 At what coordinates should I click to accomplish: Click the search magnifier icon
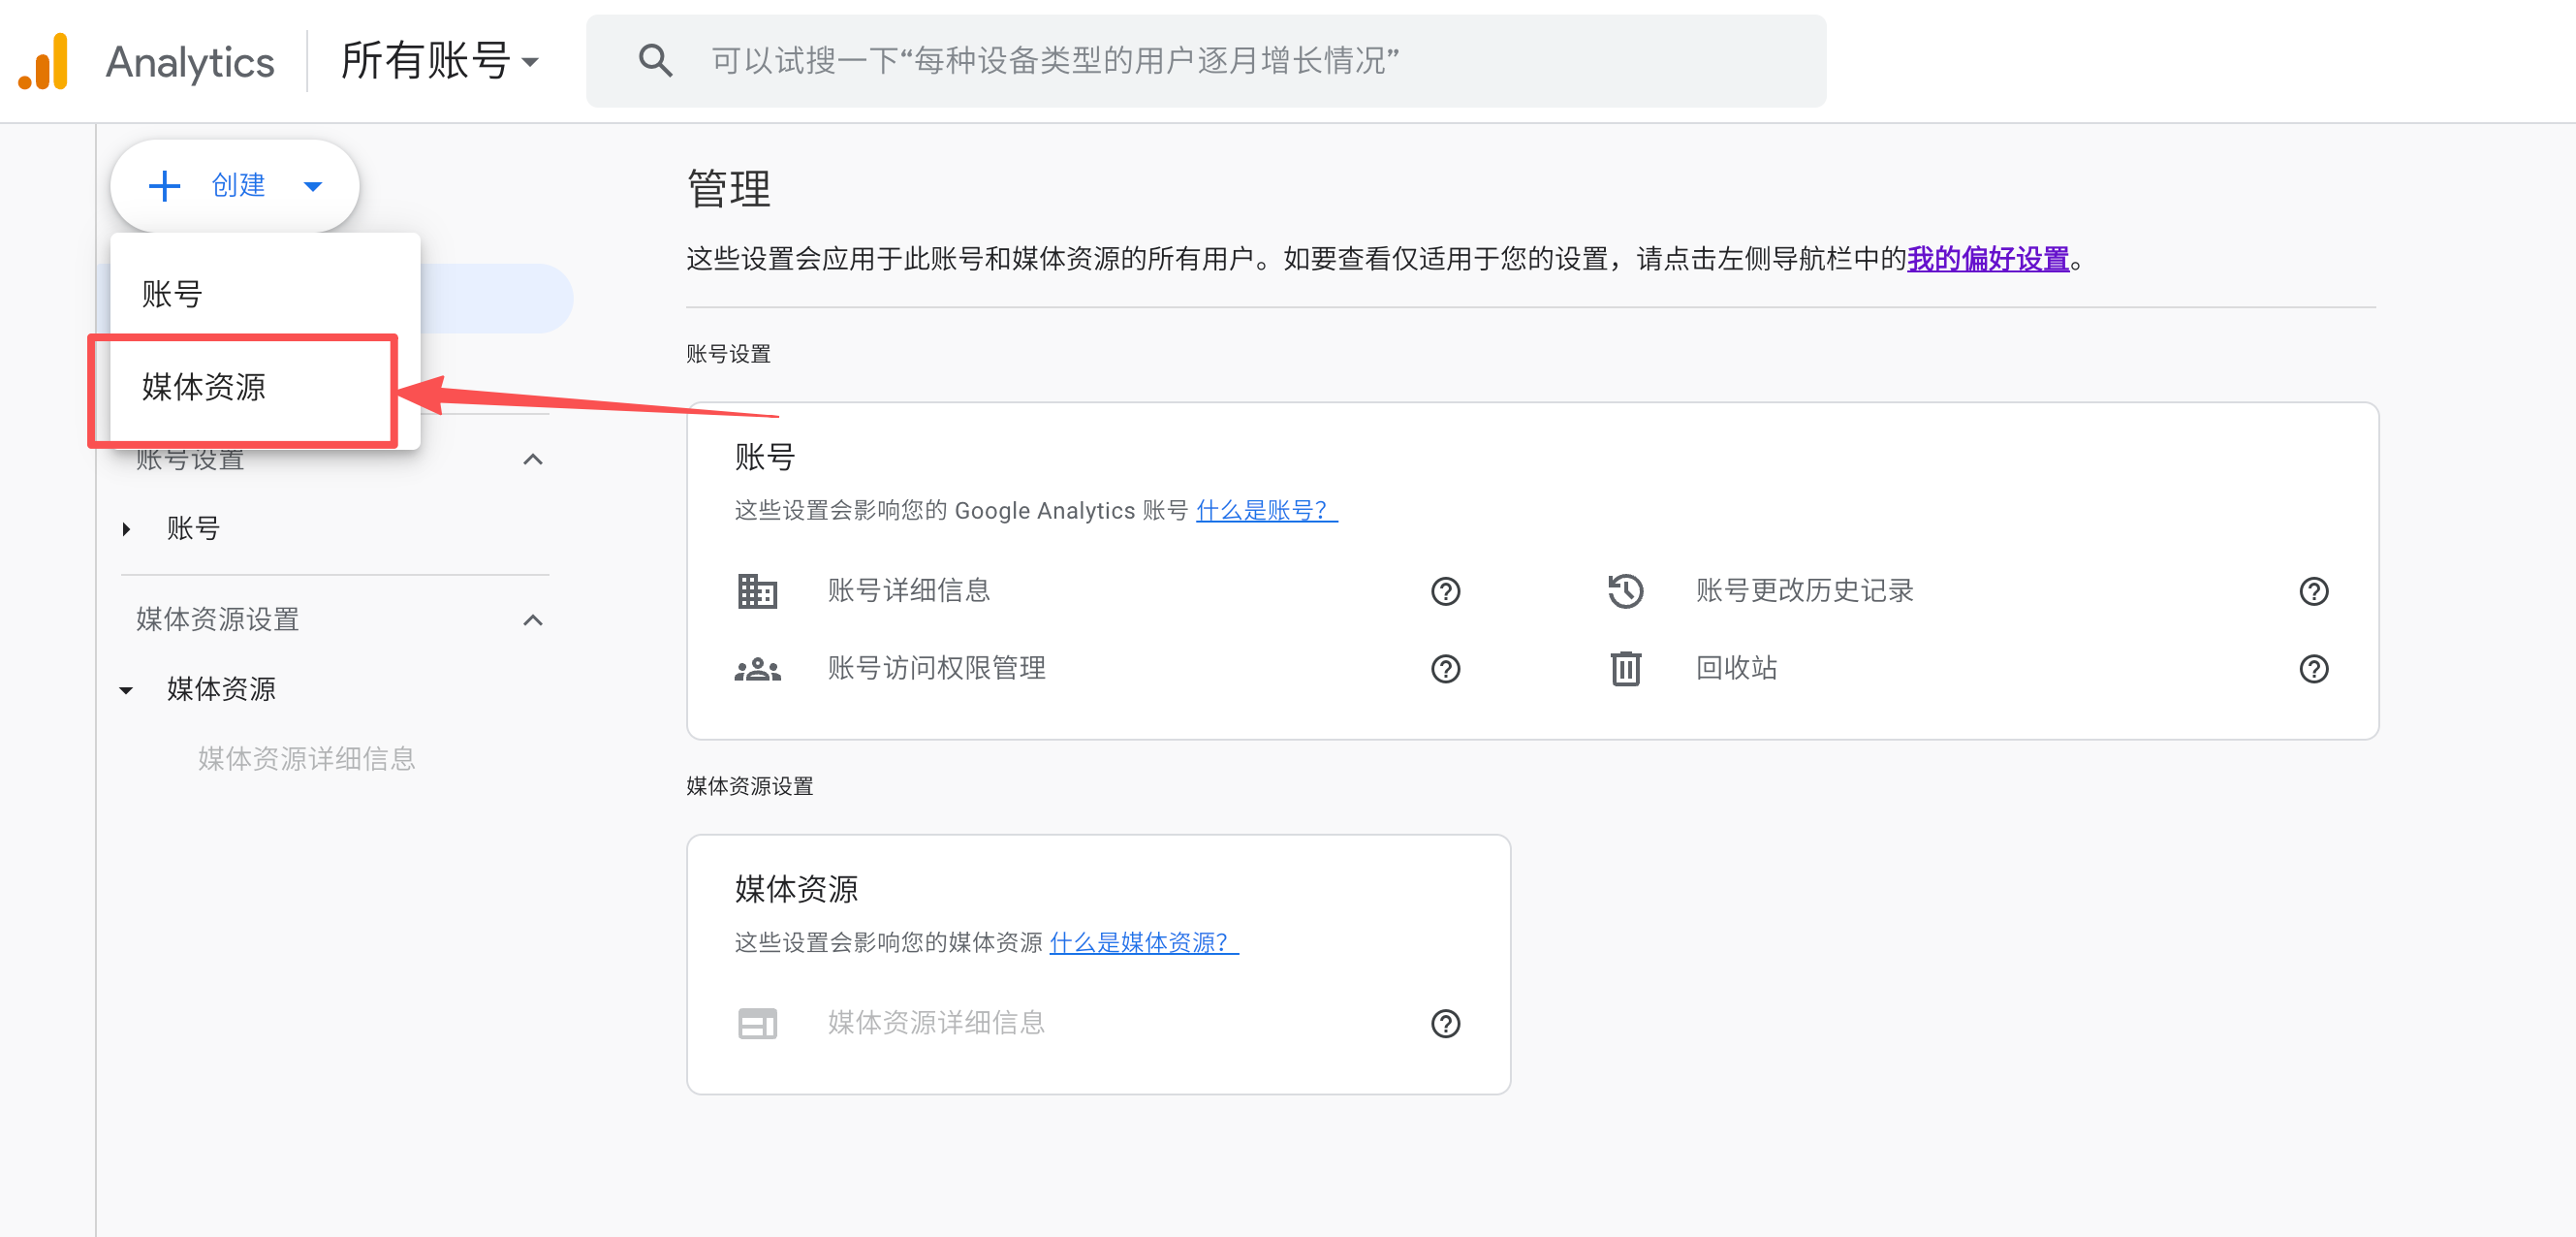[655, 61]
